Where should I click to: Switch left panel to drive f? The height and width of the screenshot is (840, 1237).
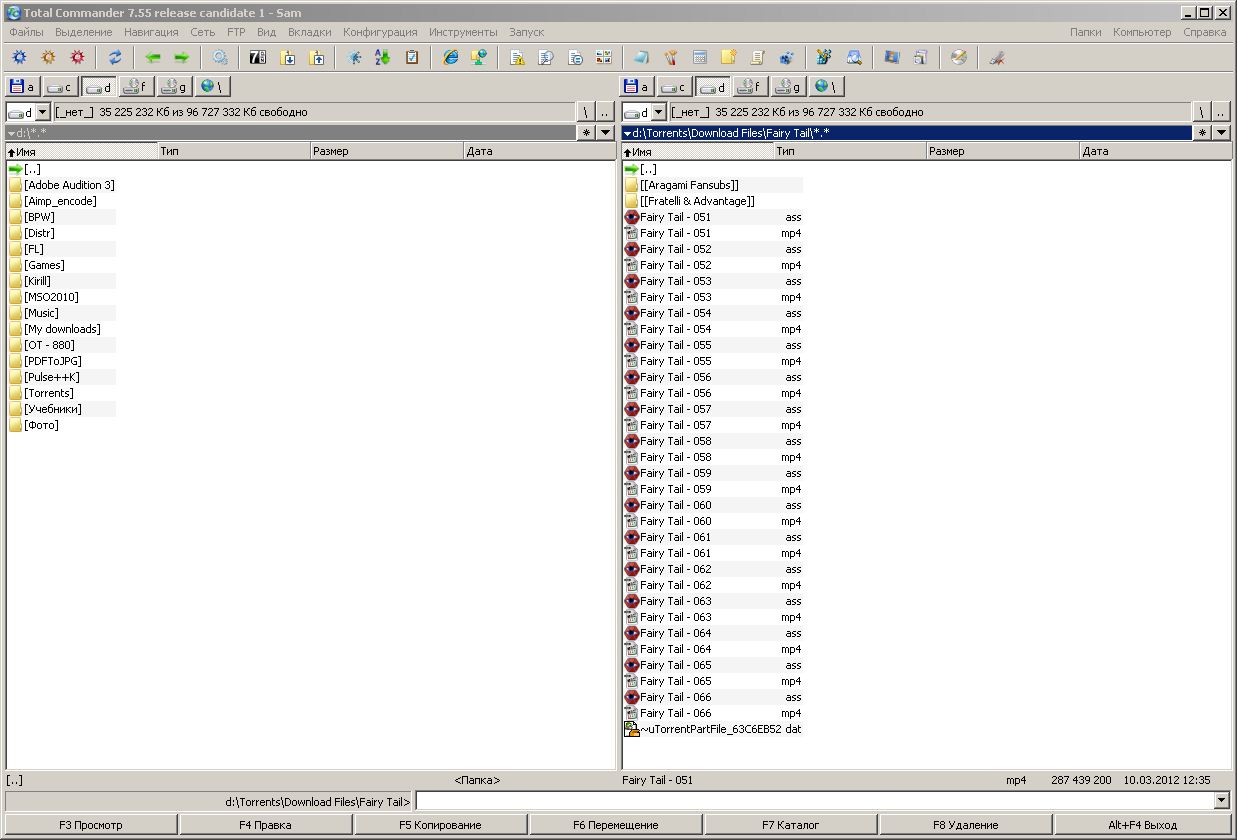coord(136,87)
